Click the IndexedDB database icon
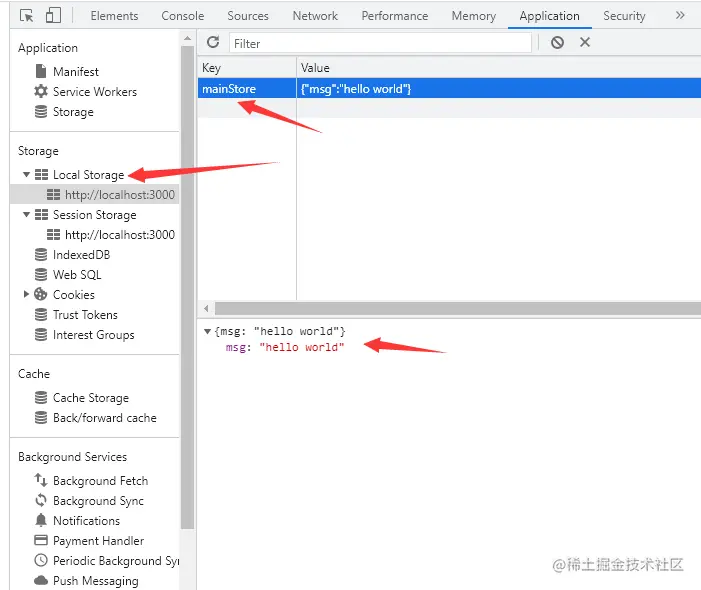The image size is (701, 590). click(41, 255)
